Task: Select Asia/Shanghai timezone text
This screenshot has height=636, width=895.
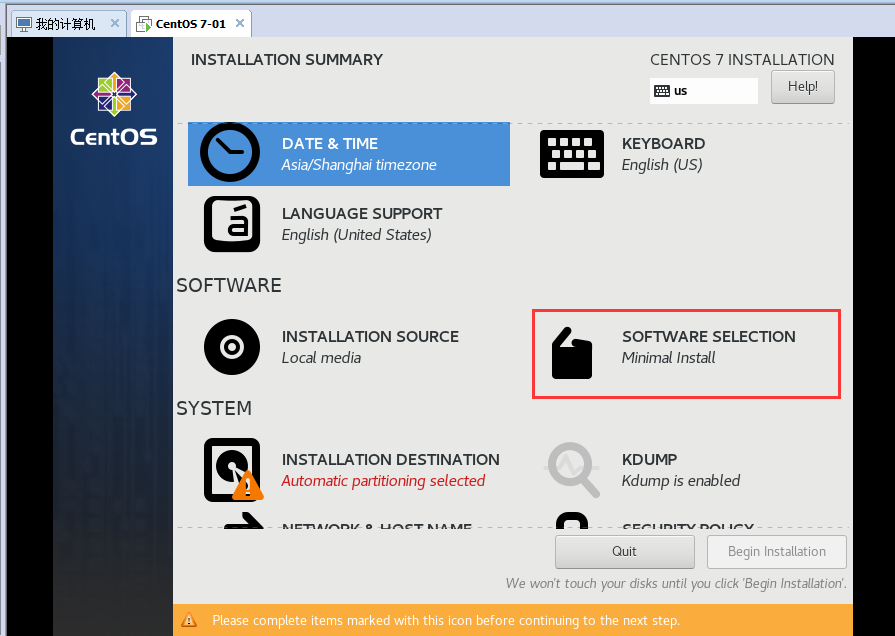Action: click(359, 165)
